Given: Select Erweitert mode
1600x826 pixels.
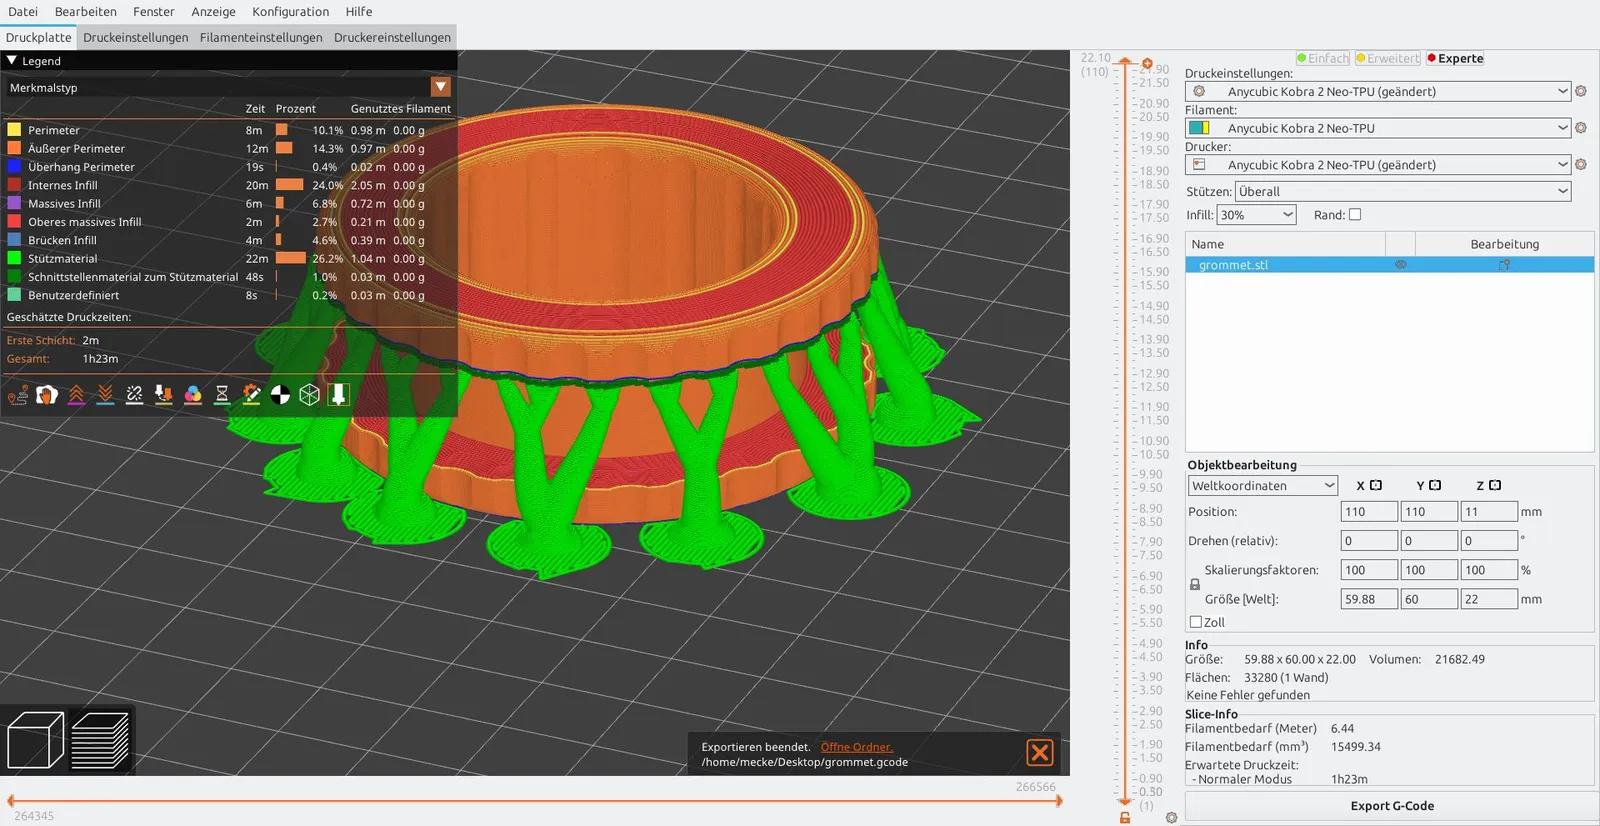Looking at the screenshot, I should (x=1388, y=58).
